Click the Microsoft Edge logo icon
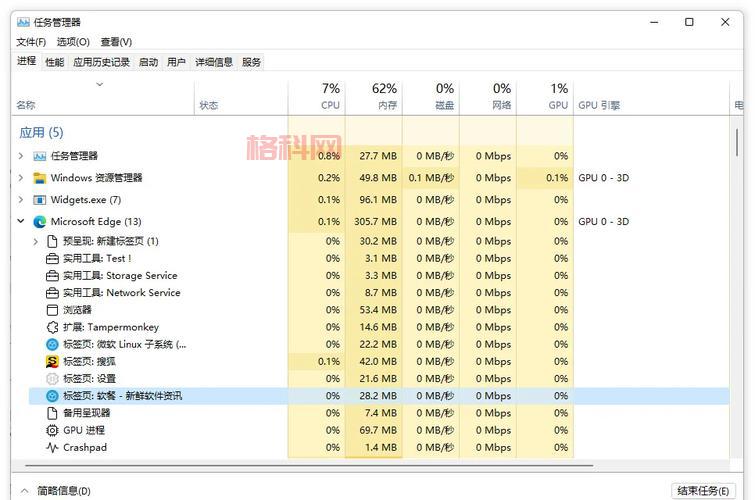755x500 pixels. click(x=39, y=222)
